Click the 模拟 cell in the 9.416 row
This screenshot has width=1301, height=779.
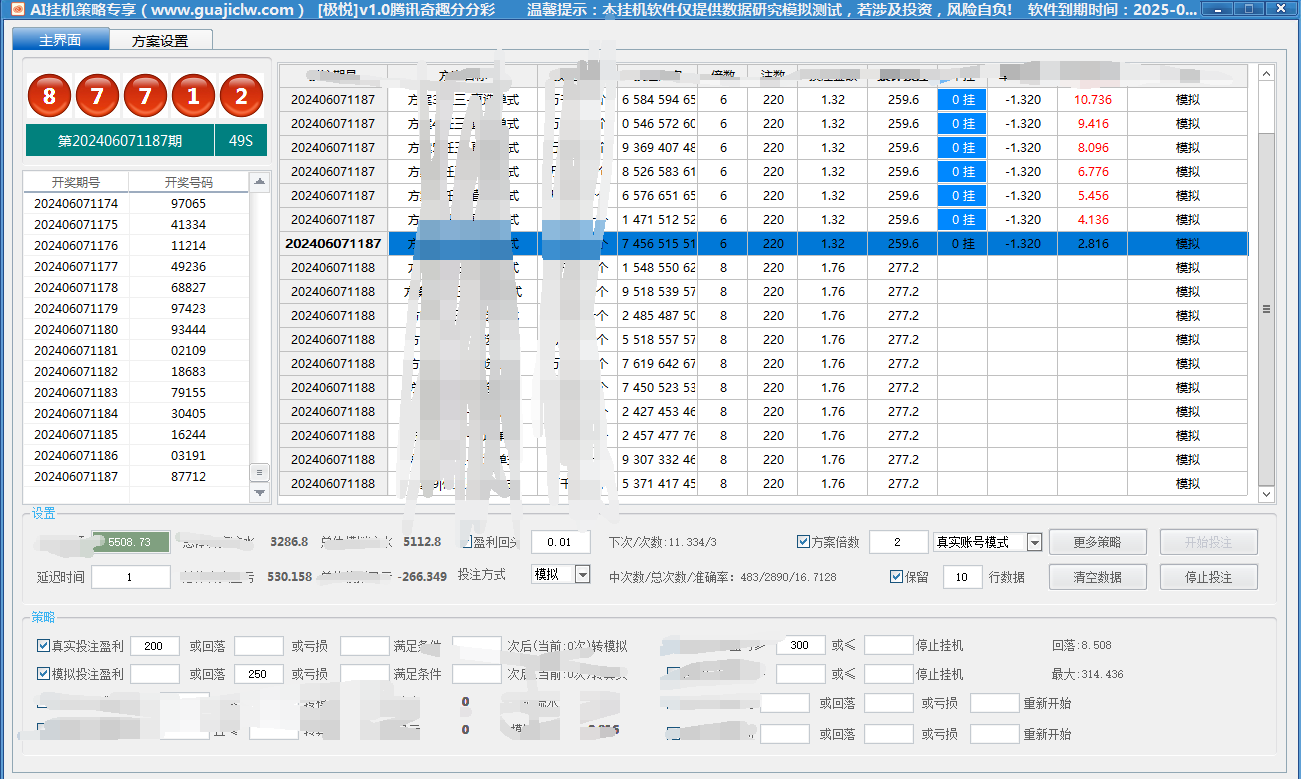[x=1188, y=124]
